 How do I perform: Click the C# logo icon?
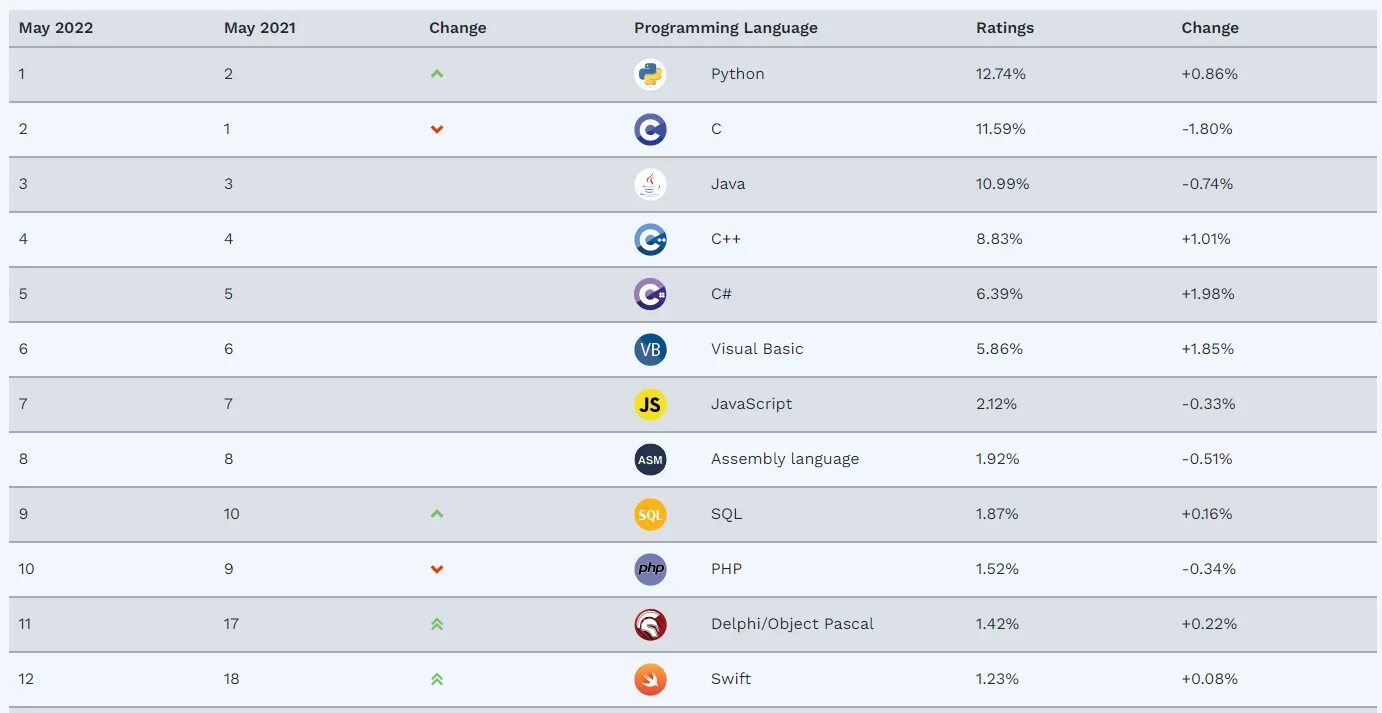(650, 294)
